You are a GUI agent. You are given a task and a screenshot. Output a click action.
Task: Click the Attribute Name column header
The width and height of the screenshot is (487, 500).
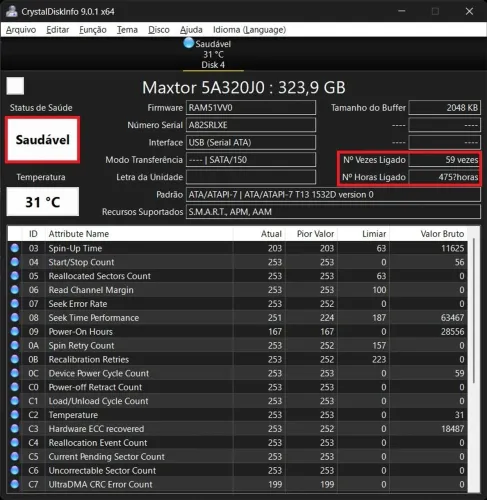(139, 234)
